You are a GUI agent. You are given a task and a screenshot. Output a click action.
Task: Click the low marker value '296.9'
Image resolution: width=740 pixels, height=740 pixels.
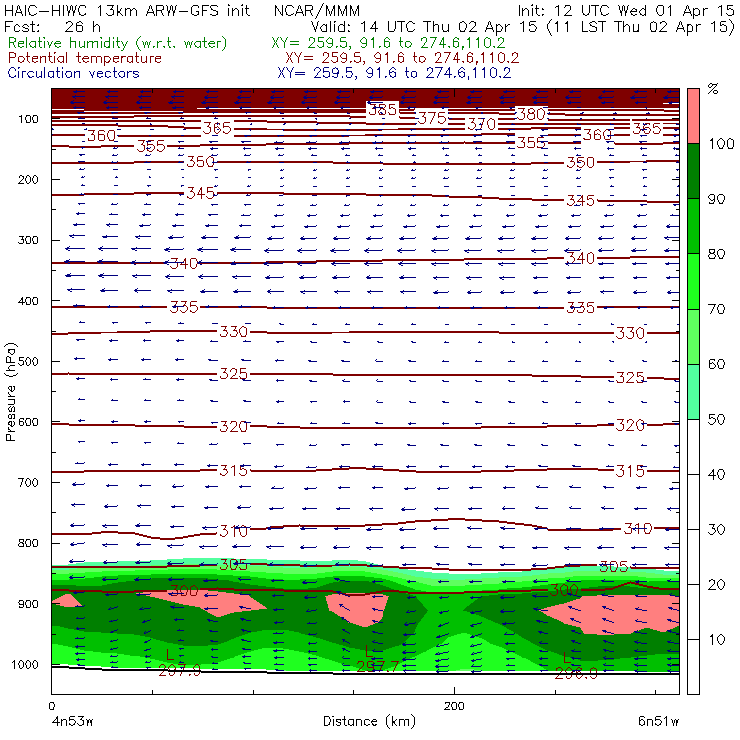[576, 673]
